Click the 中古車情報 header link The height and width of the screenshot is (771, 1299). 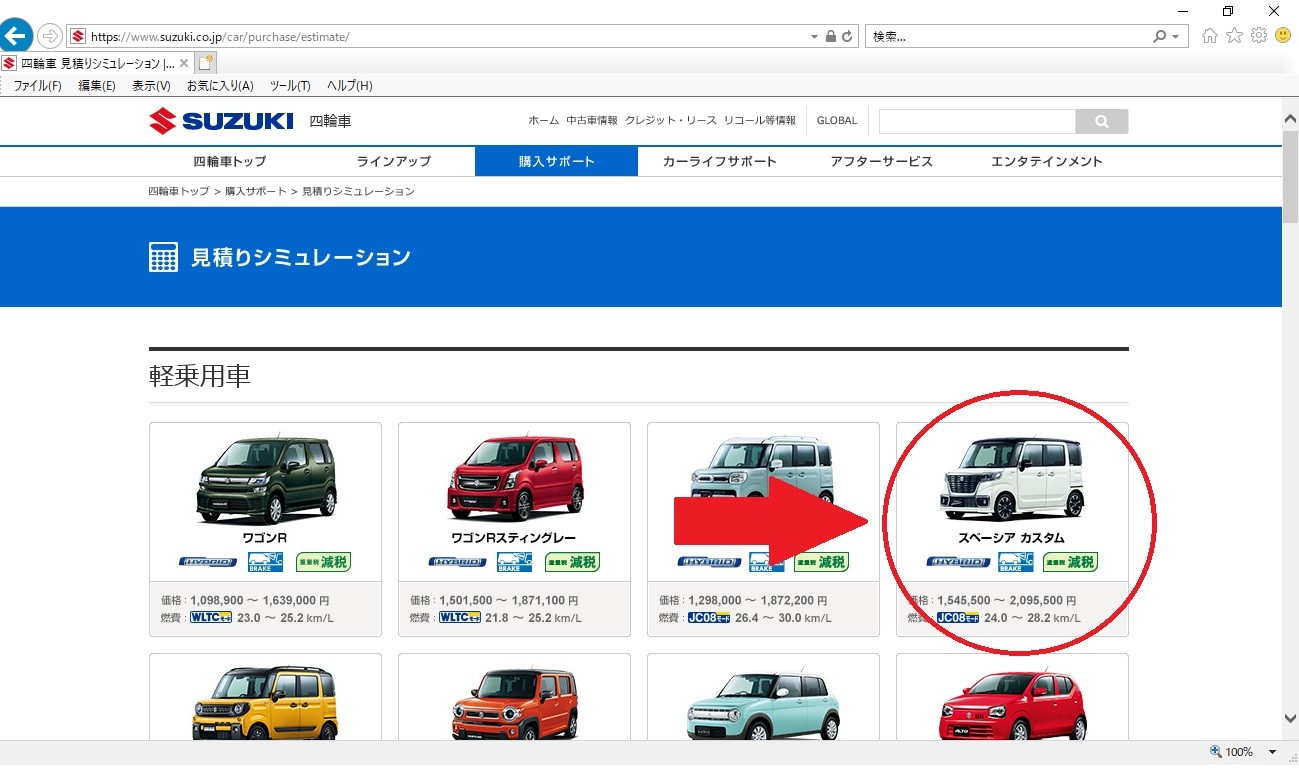point(592,120)
